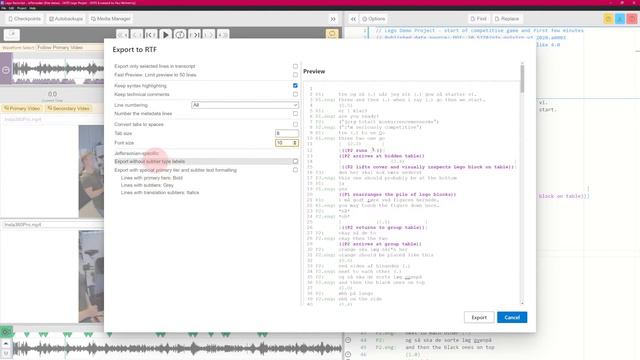Click the blue square icon in the editor toolbar
Viewport: 640px width, 360px height.
pos(620,19)
